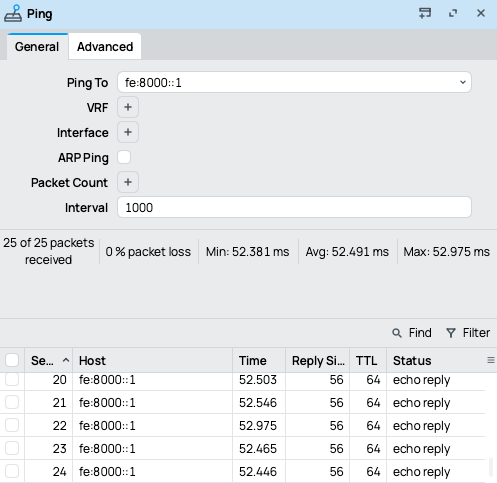Click the Find button label

pyautogui.click(x=420, y=333)
